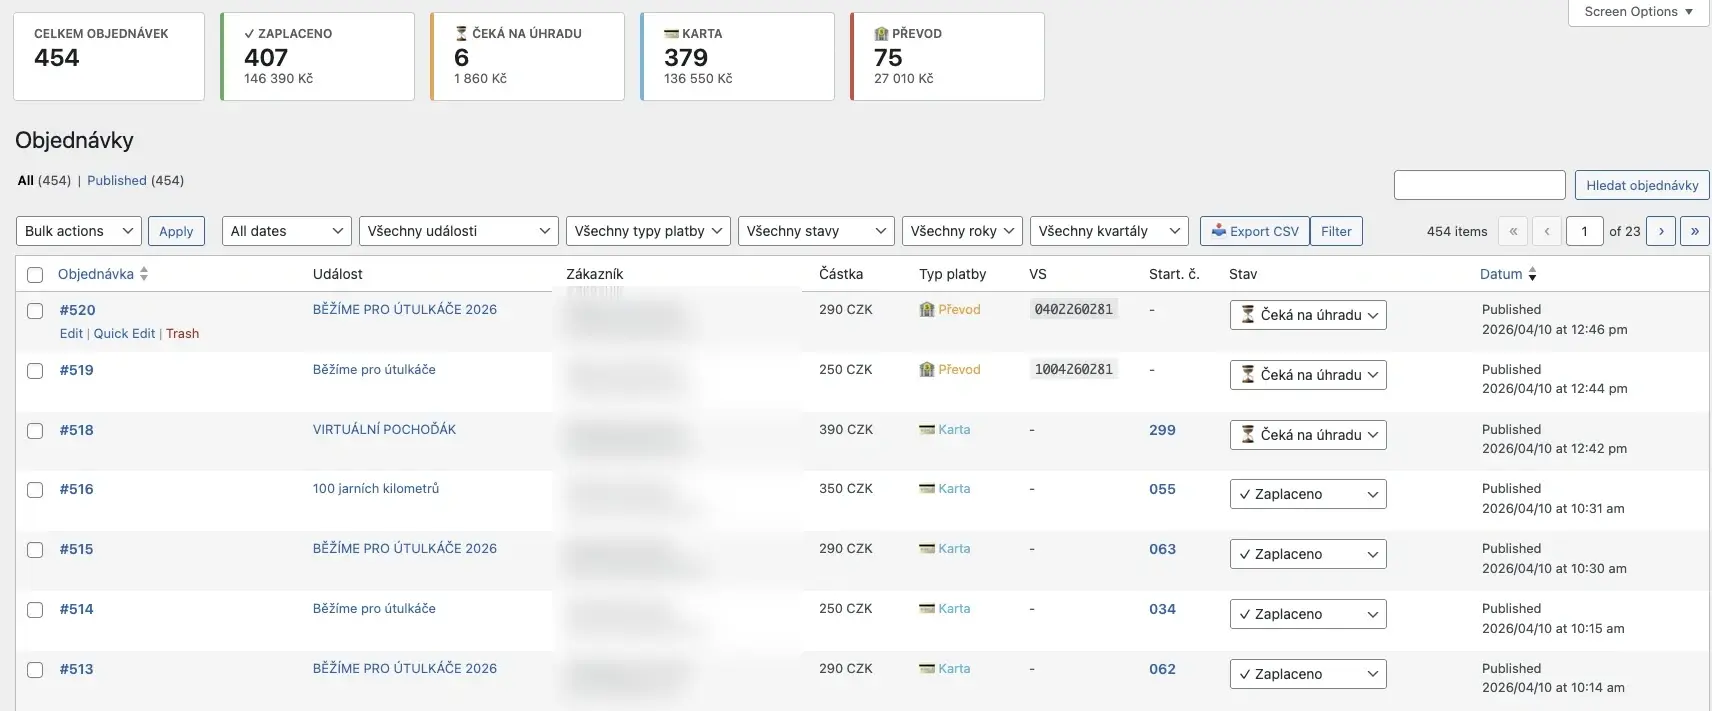Tick the checkbox for order #516

click(x=35, y=490)
